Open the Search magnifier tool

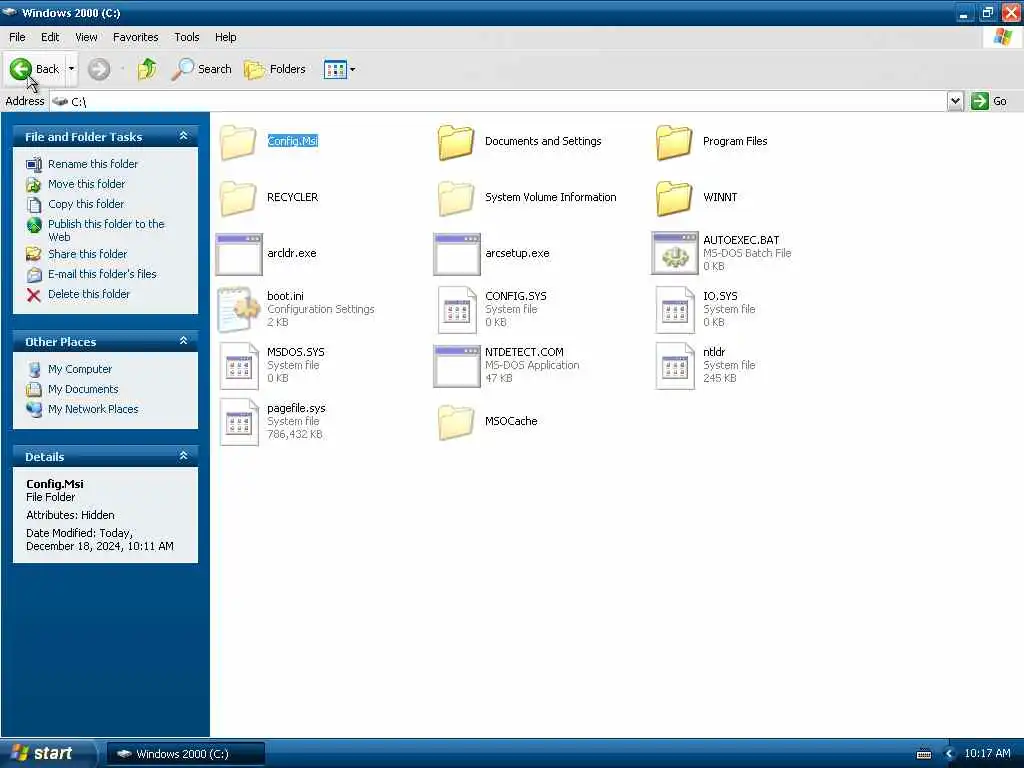(x=201, y=69)
